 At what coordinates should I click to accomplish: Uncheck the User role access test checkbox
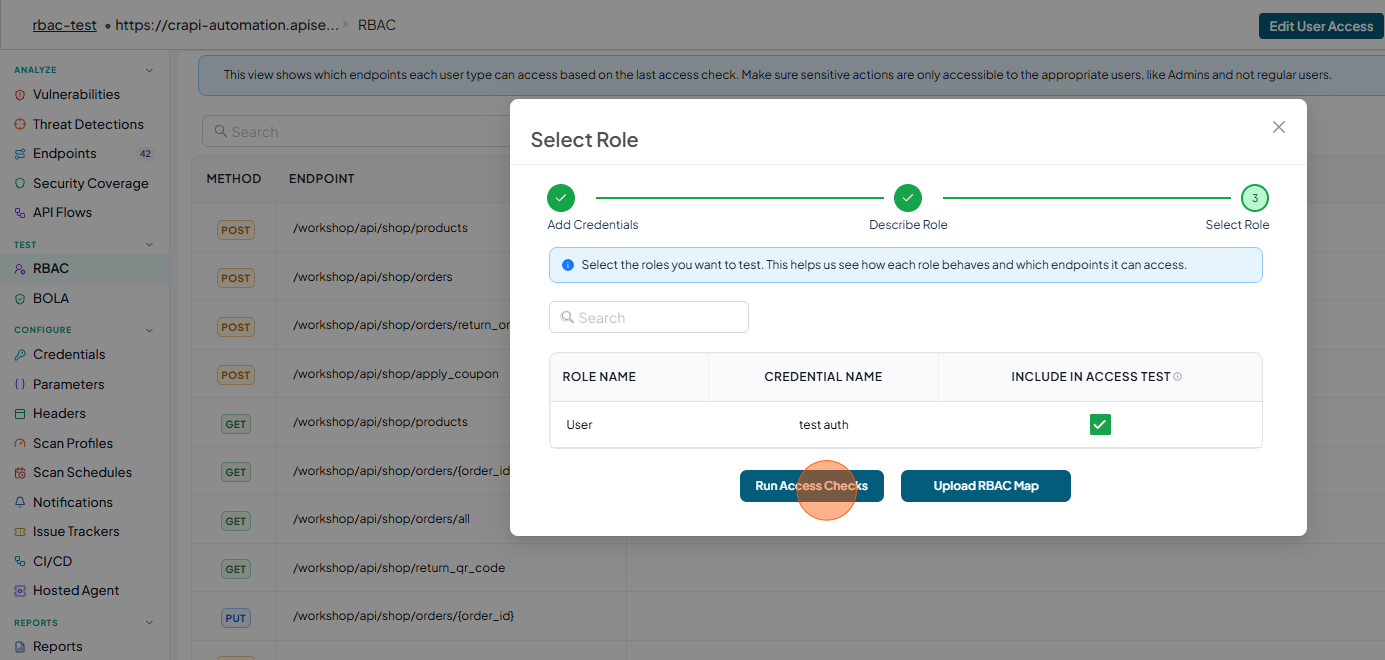(x=1100, y=425)
